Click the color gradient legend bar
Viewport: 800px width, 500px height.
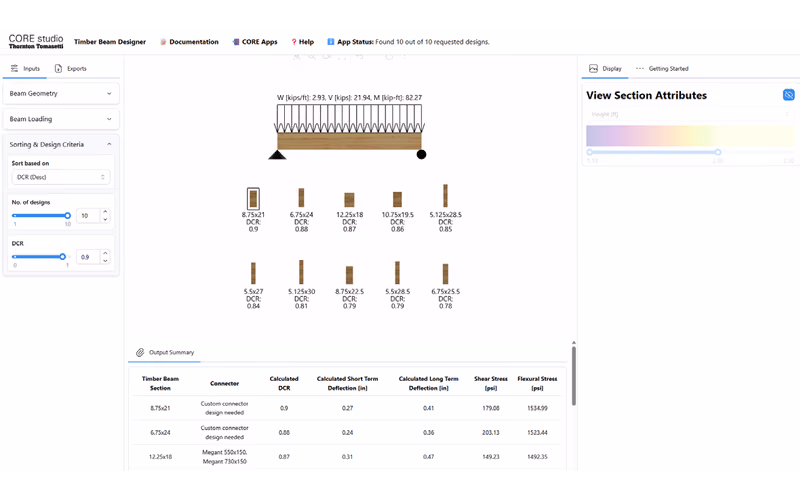pos(690,136)
